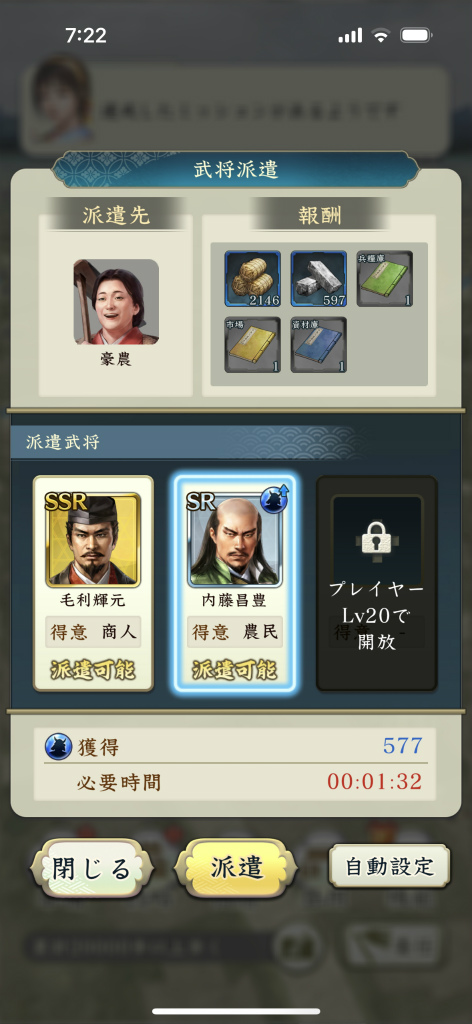Click the 閉じる close button
472x1024 pixels.
(92, 868)
